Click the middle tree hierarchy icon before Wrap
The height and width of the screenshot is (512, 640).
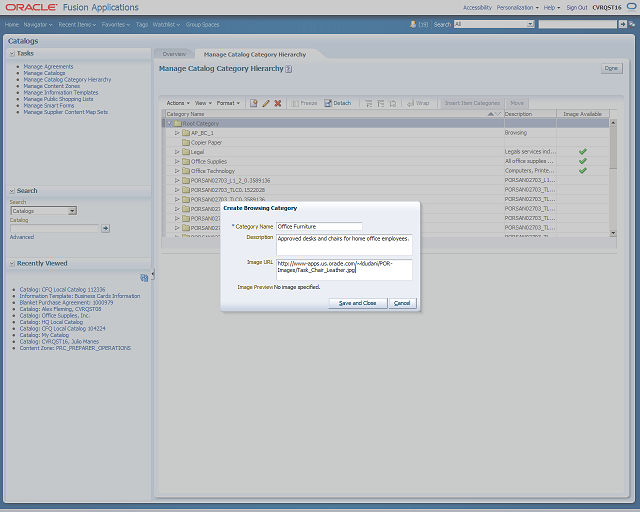point(380,104)
